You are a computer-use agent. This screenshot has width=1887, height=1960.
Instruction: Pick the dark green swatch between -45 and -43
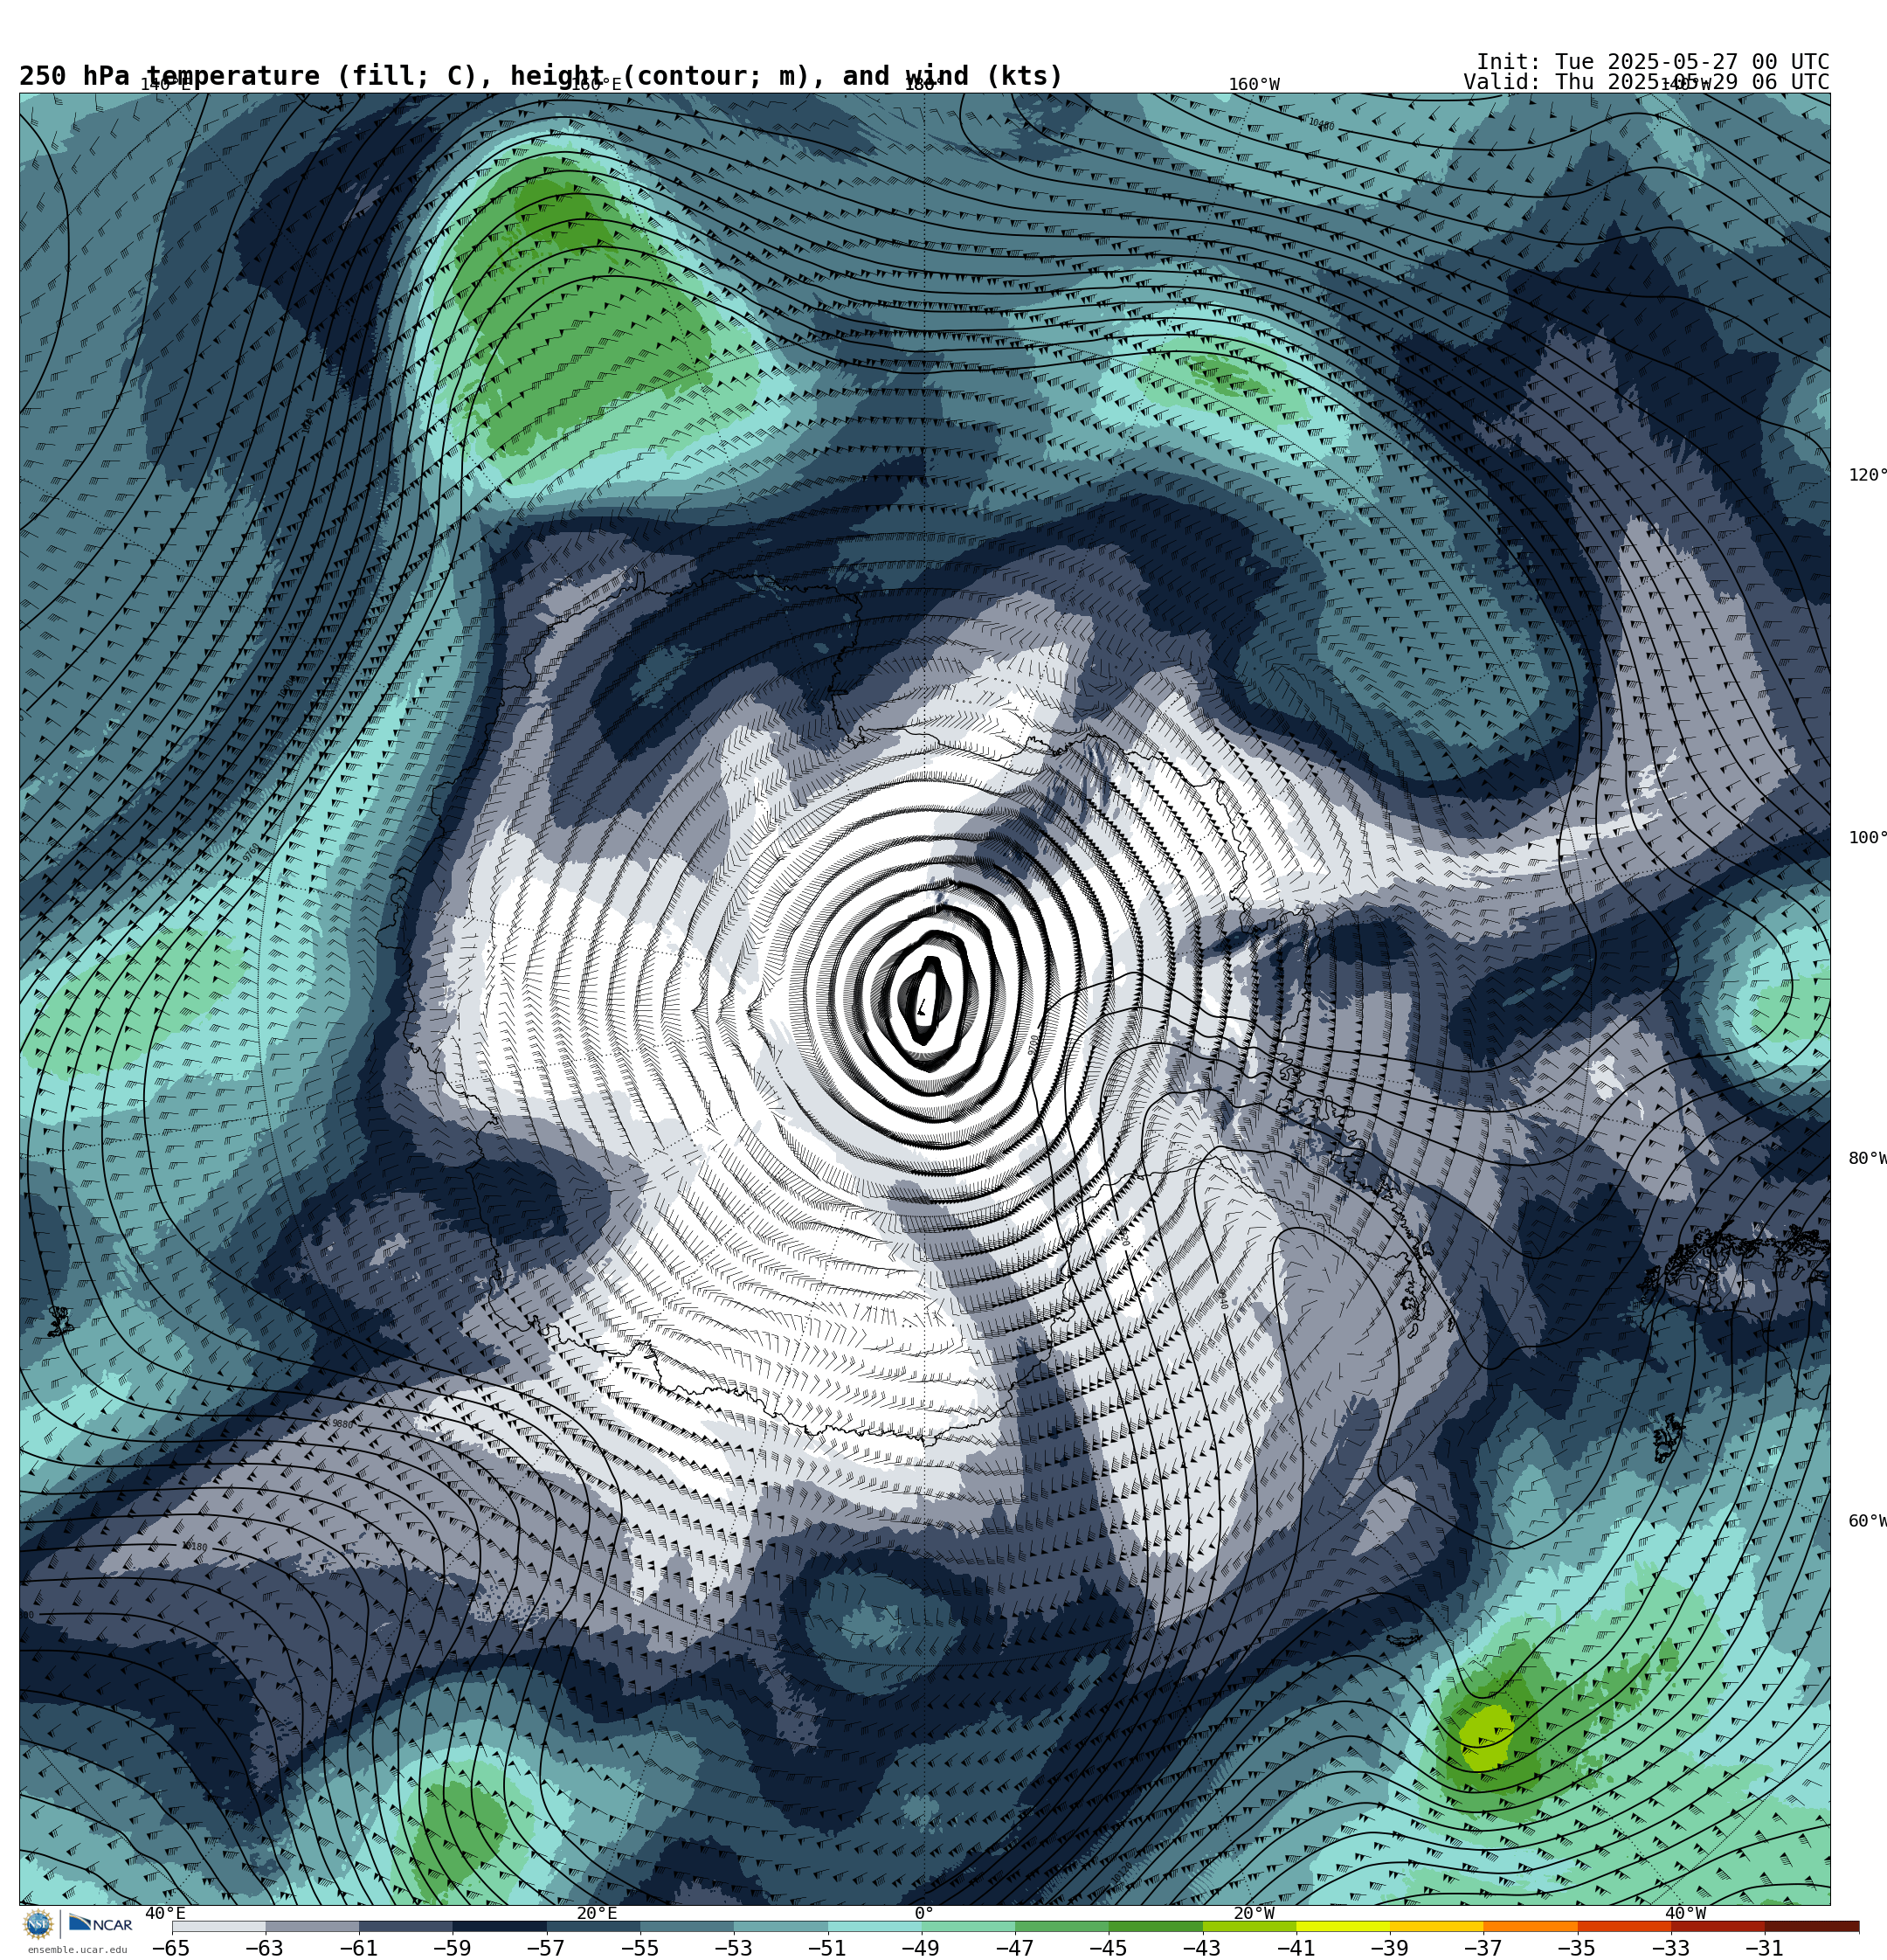click(x=1156, y=1926)
